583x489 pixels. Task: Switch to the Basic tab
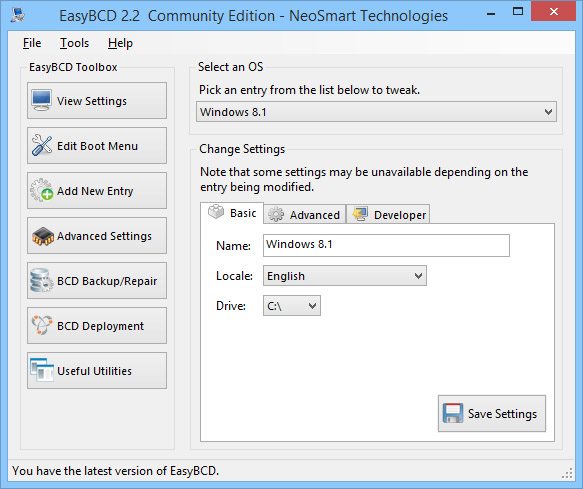[x=232, y=213]
